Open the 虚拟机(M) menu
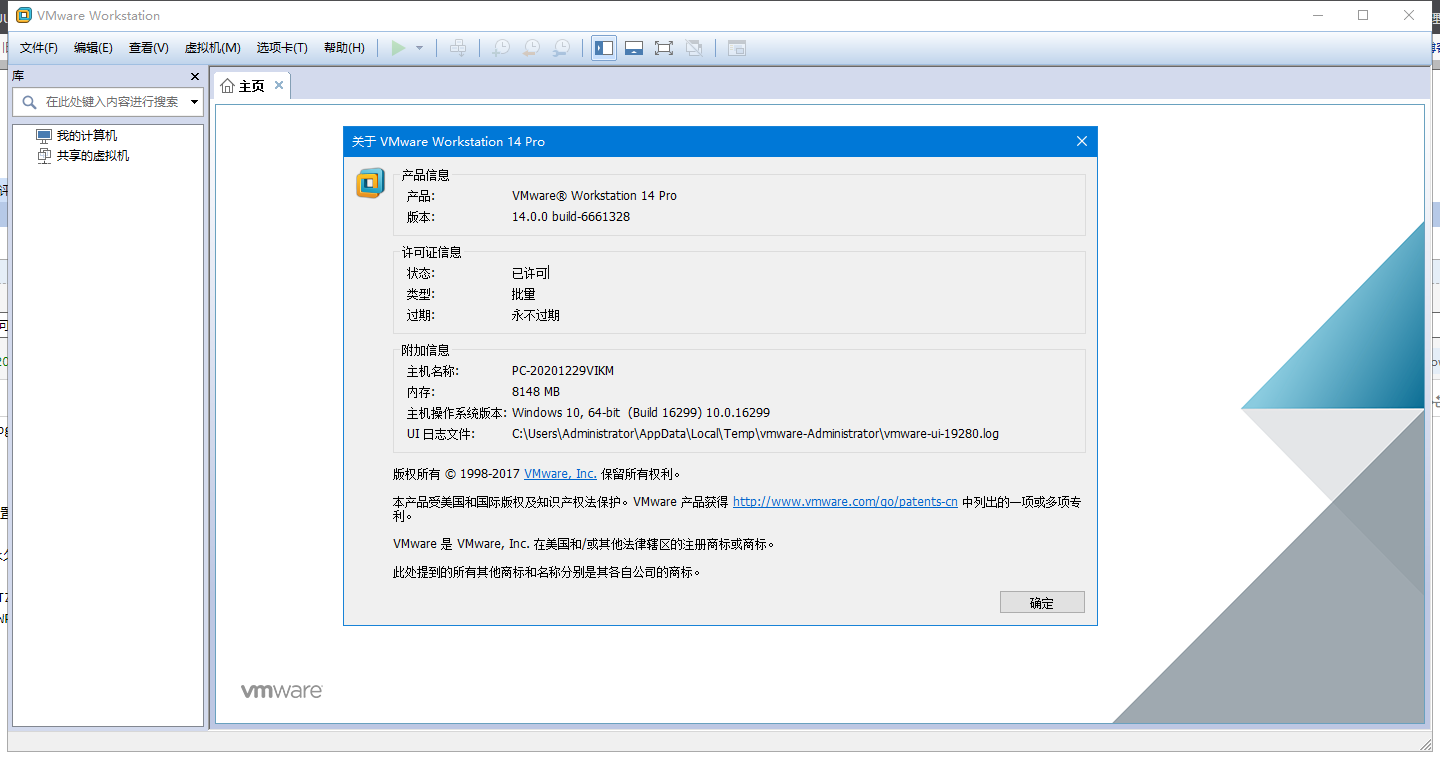The image size is (1440, 759). (x=213, y=48)
